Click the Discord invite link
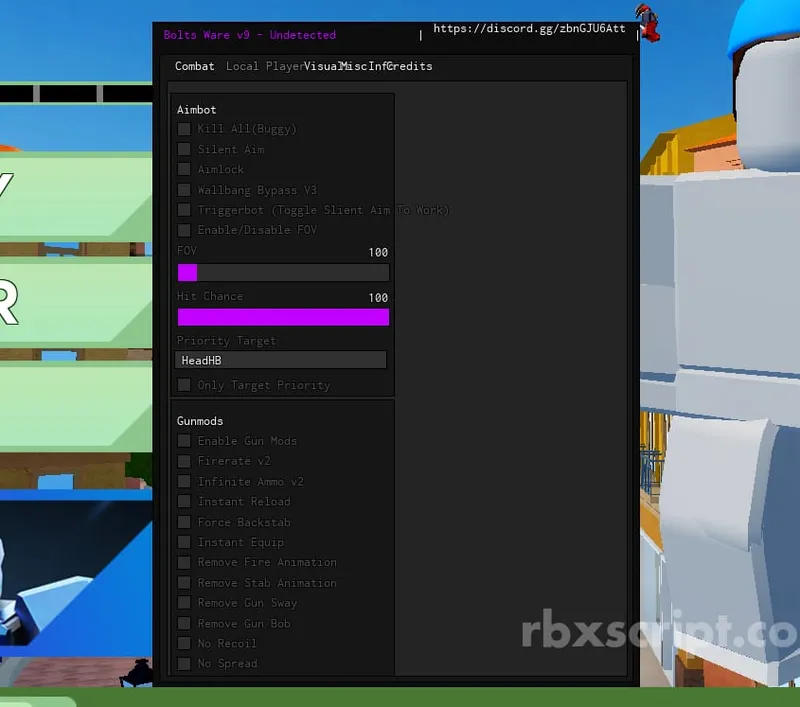Viewport: 800px width, 707px height. (532, 28)
